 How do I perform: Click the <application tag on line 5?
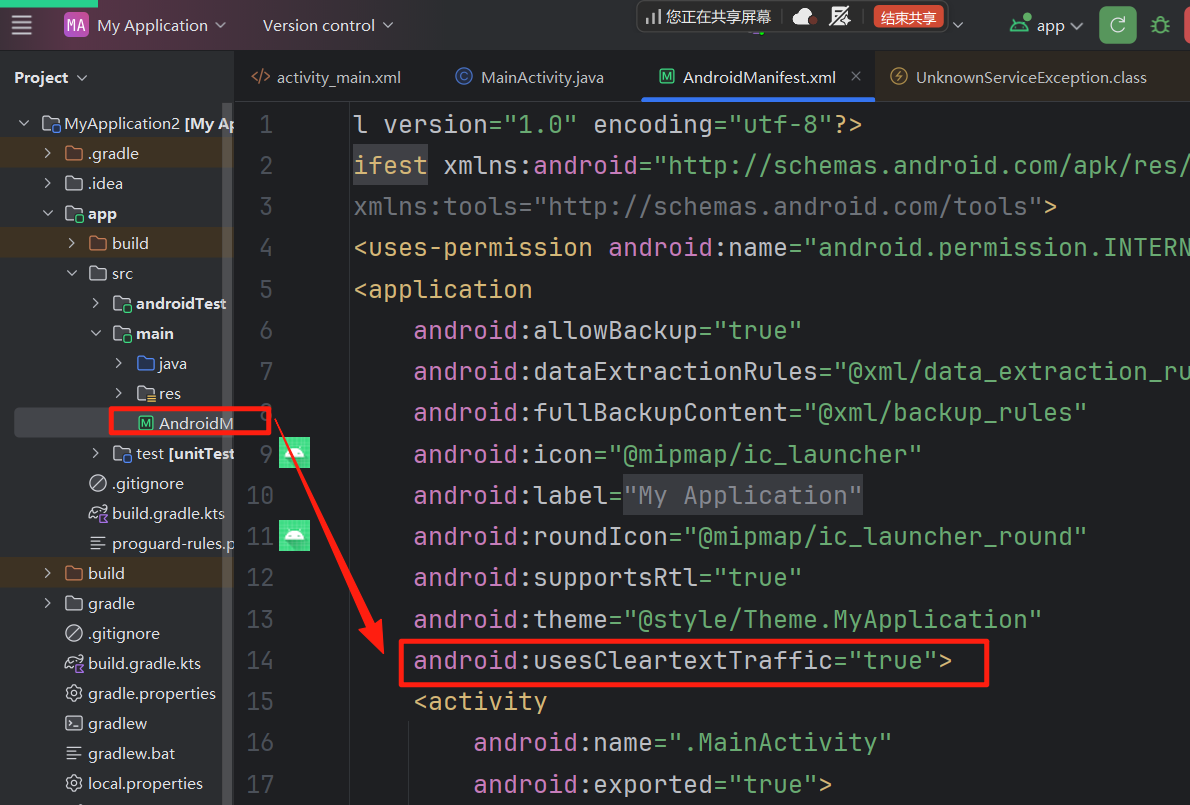click(x=443, y=289)
